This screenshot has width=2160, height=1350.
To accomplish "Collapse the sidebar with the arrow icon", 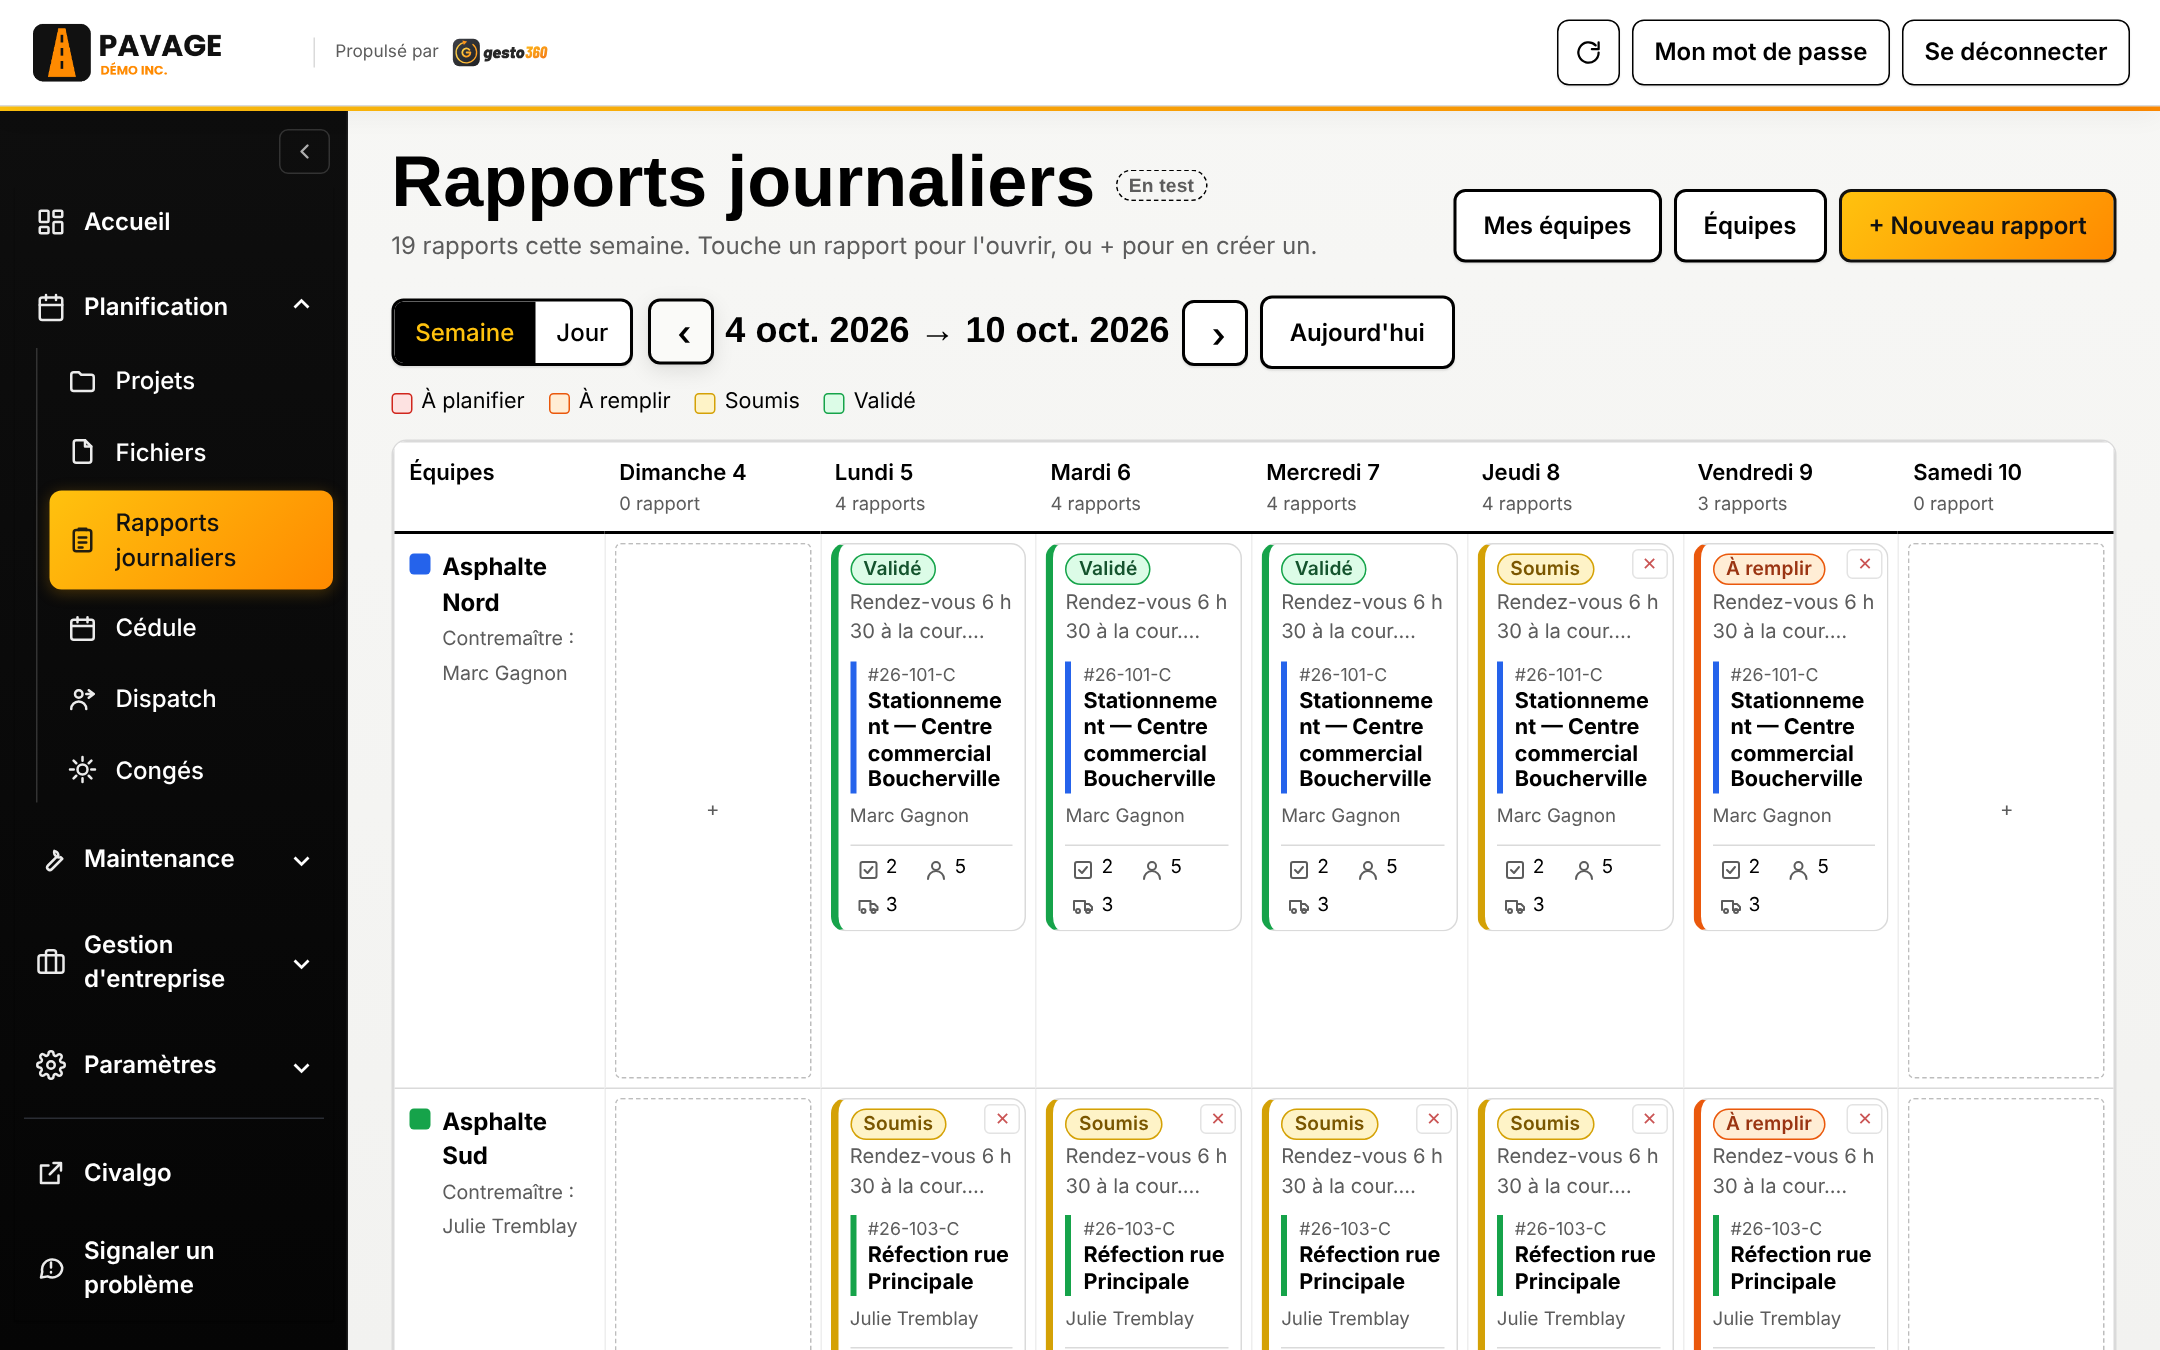I will coord(304,152).
